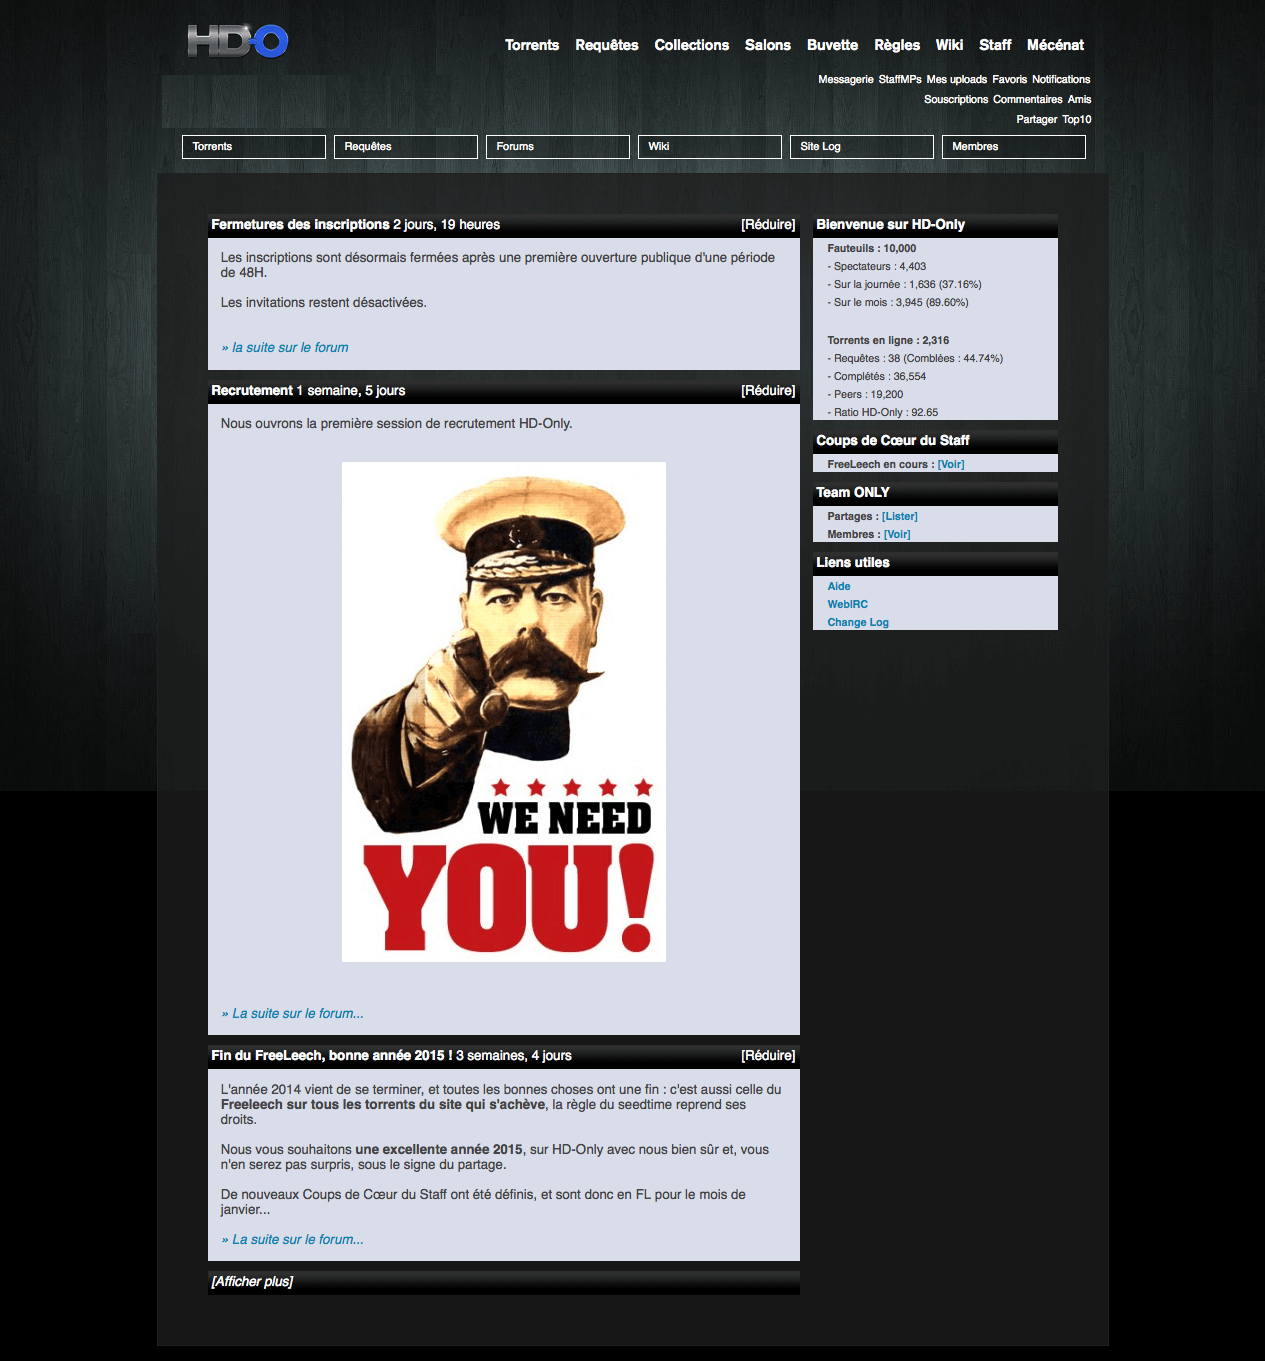Open the Règles menu item
Viewport: 1265px width, 1361px height.
[897, 45]
